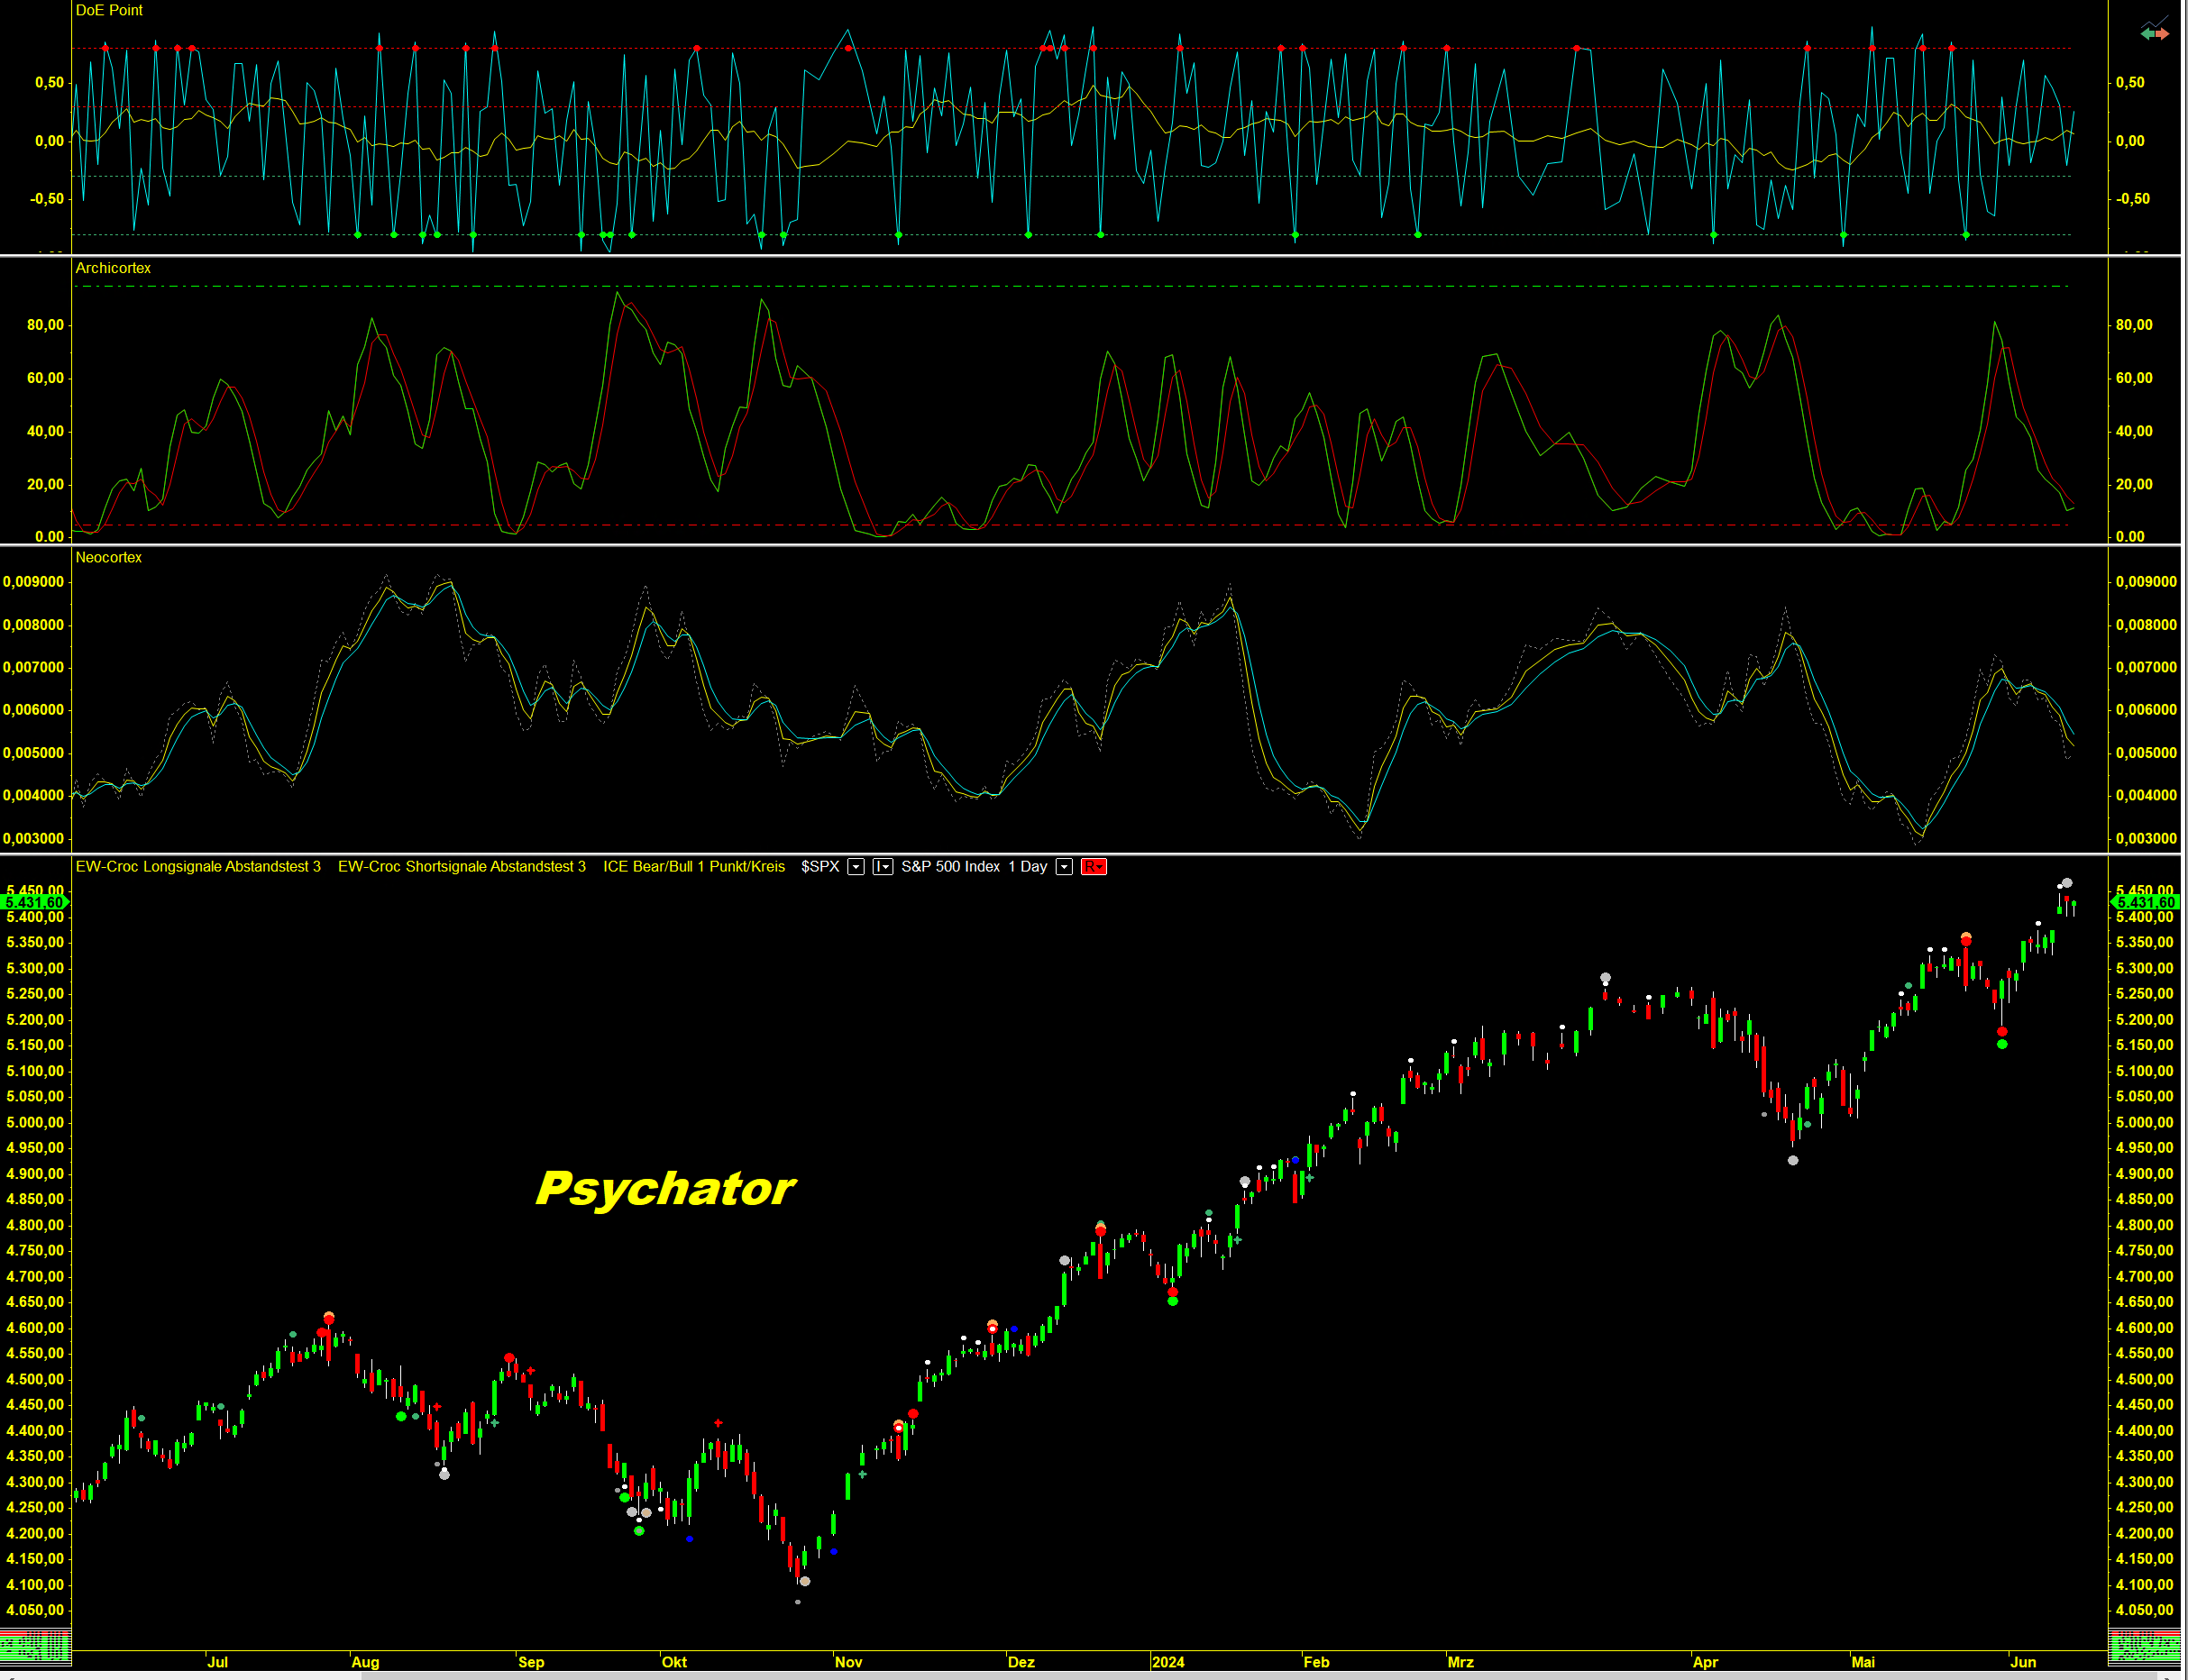Select the EW-Croc Longsignale Abstandstest 3 label
The width and height of the screenshot is (2188, 1680).
tap(198, 867)
